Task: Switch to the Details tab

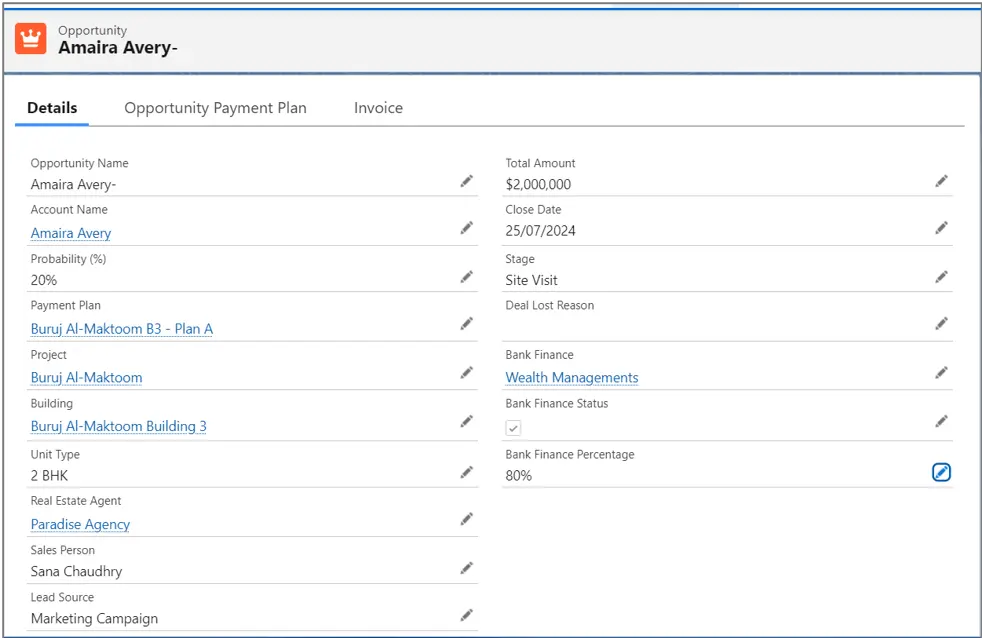Action: click(52, 108)
